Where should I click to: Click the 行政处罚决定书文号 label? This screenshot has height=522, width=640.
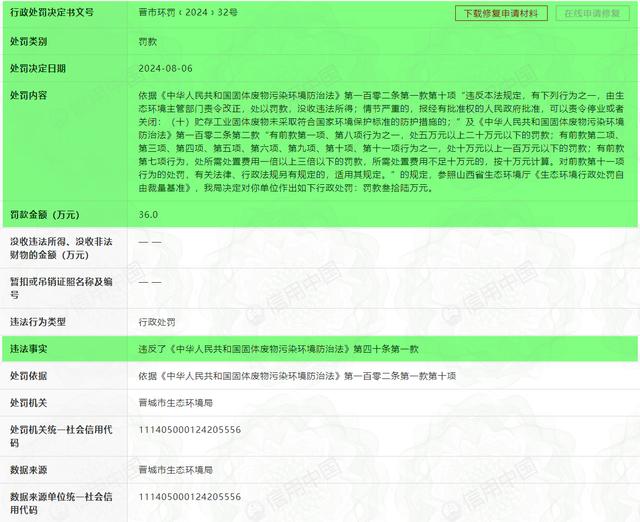(52, 12)
